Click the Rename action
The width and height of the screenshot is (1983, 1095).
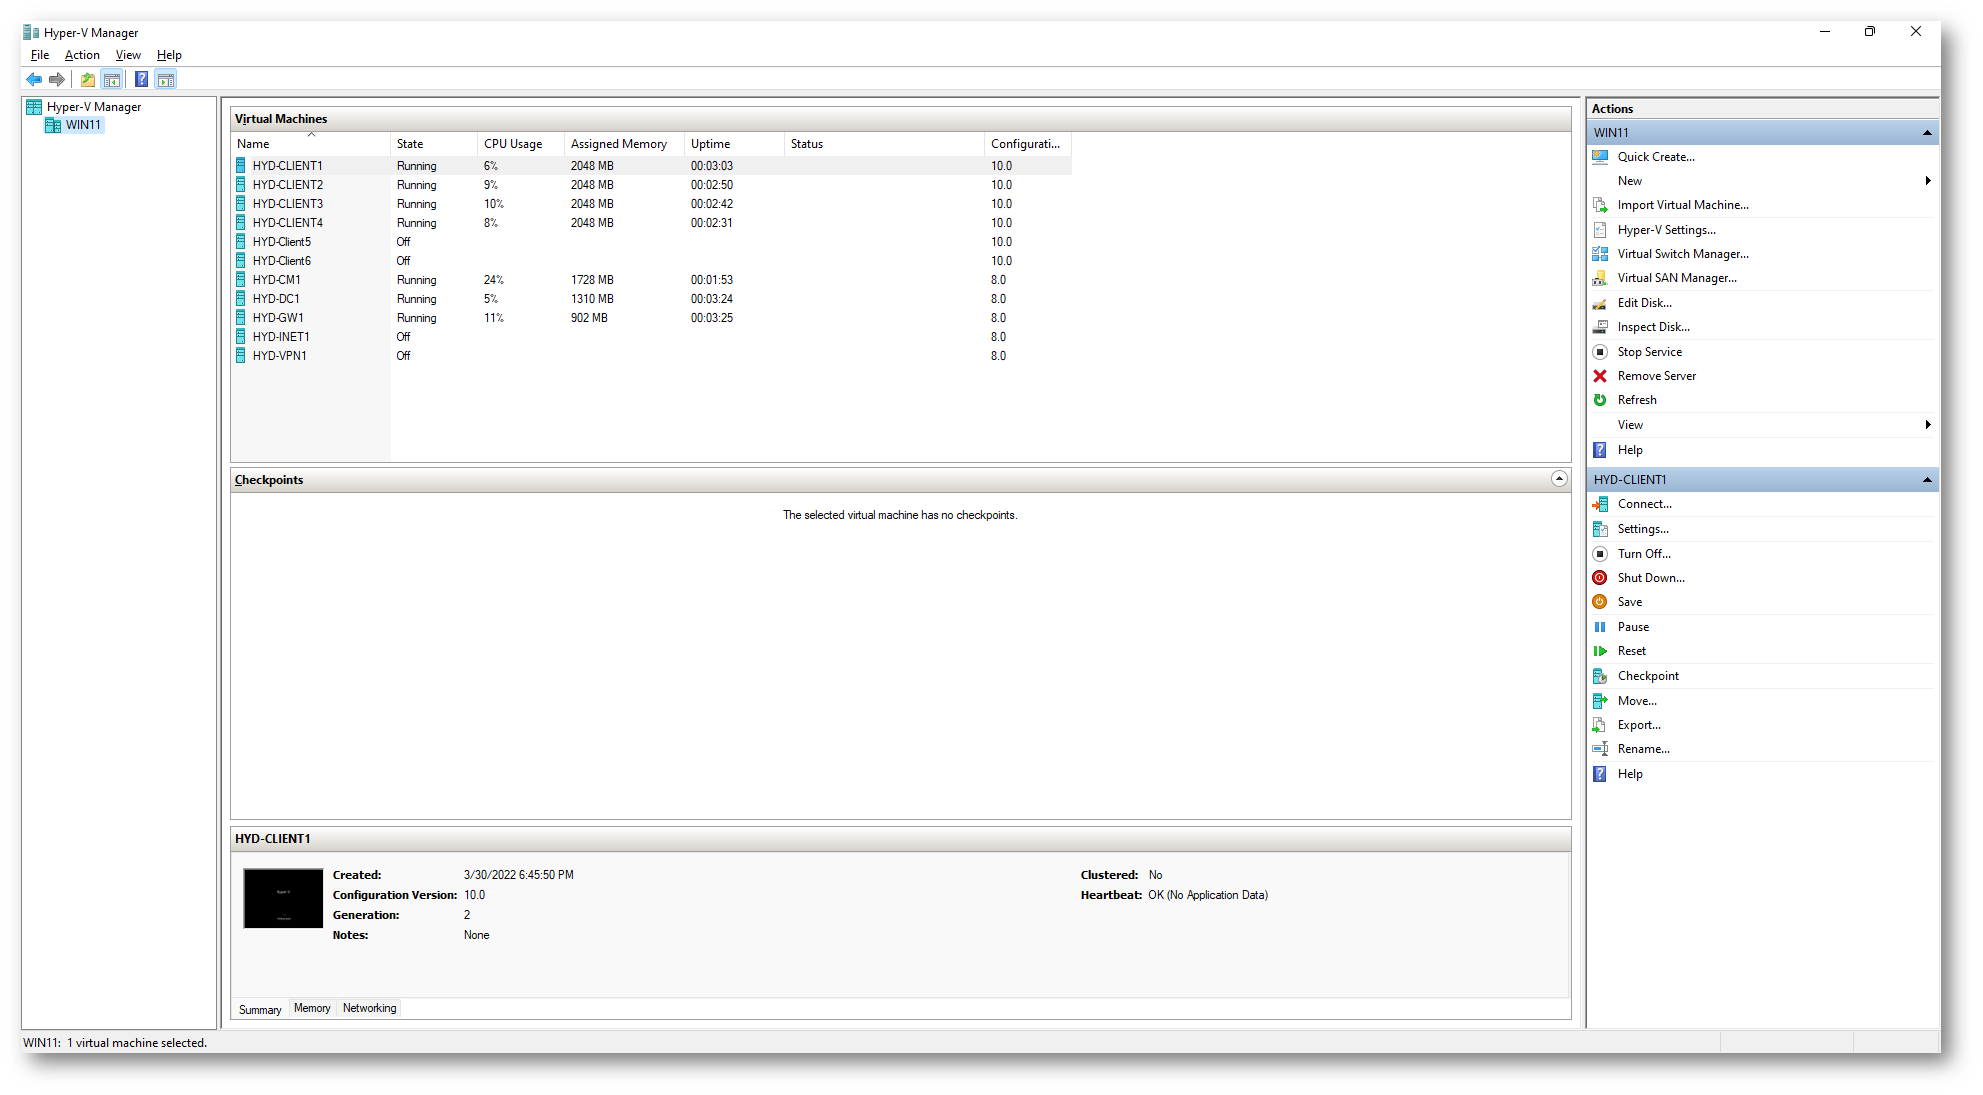1643,749
